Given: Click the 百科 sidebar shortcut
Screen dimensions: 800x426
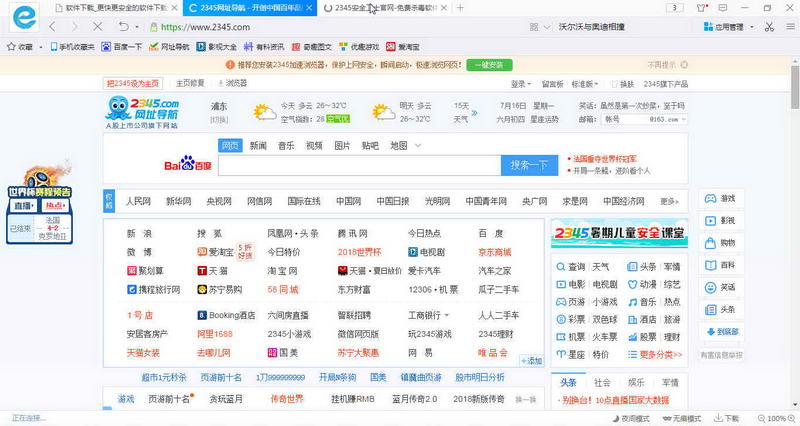Looking at the screenshot, I should 720,265.
